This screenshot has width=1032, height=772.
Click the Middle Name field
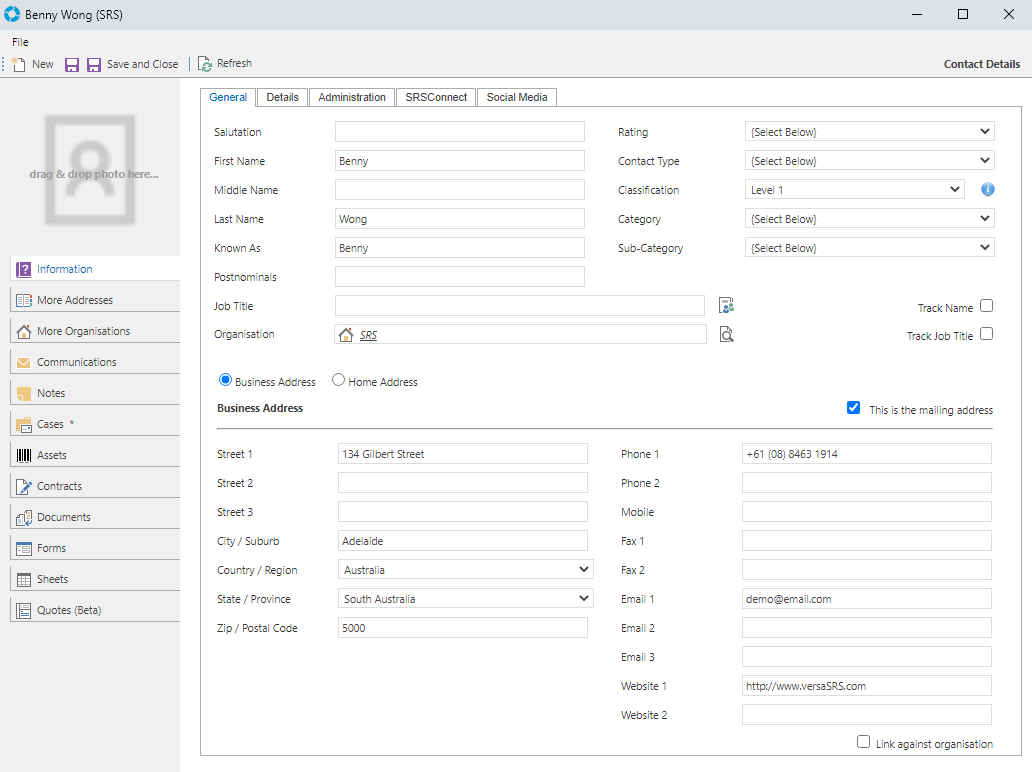point(459,190)
